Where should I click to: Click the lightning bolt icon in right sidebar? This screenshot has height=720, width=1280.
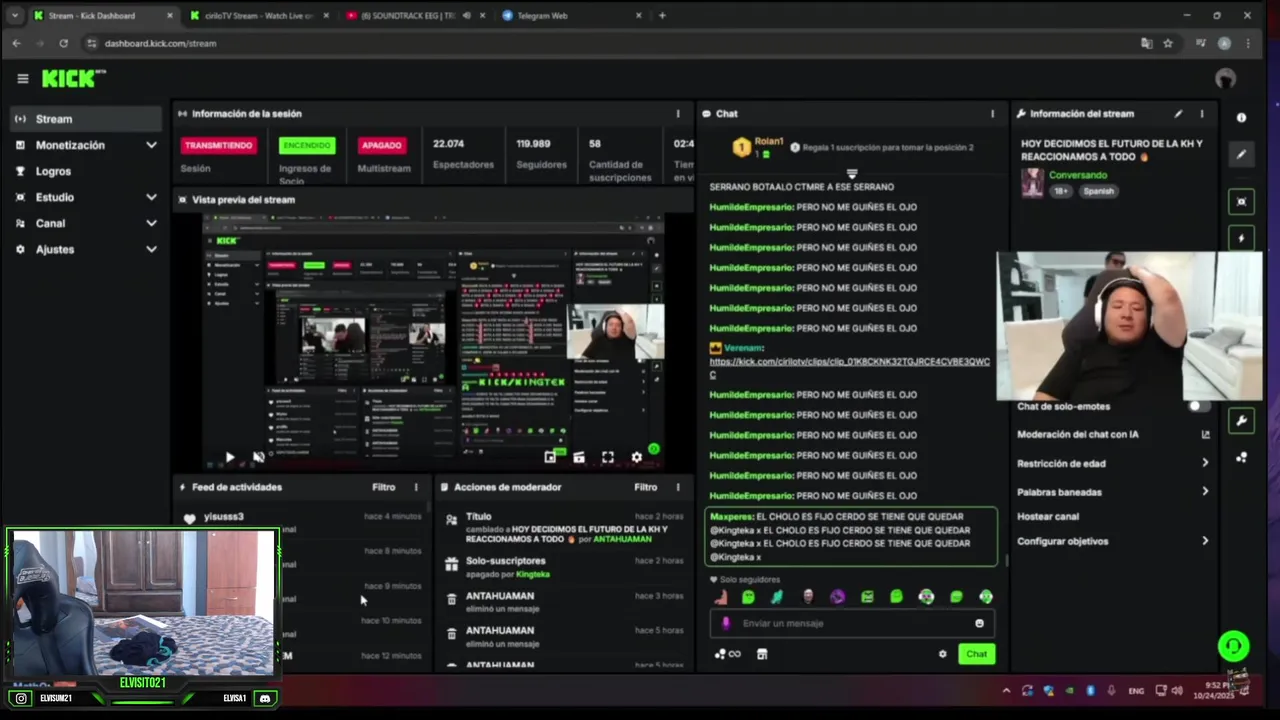tap(1241, 238)
